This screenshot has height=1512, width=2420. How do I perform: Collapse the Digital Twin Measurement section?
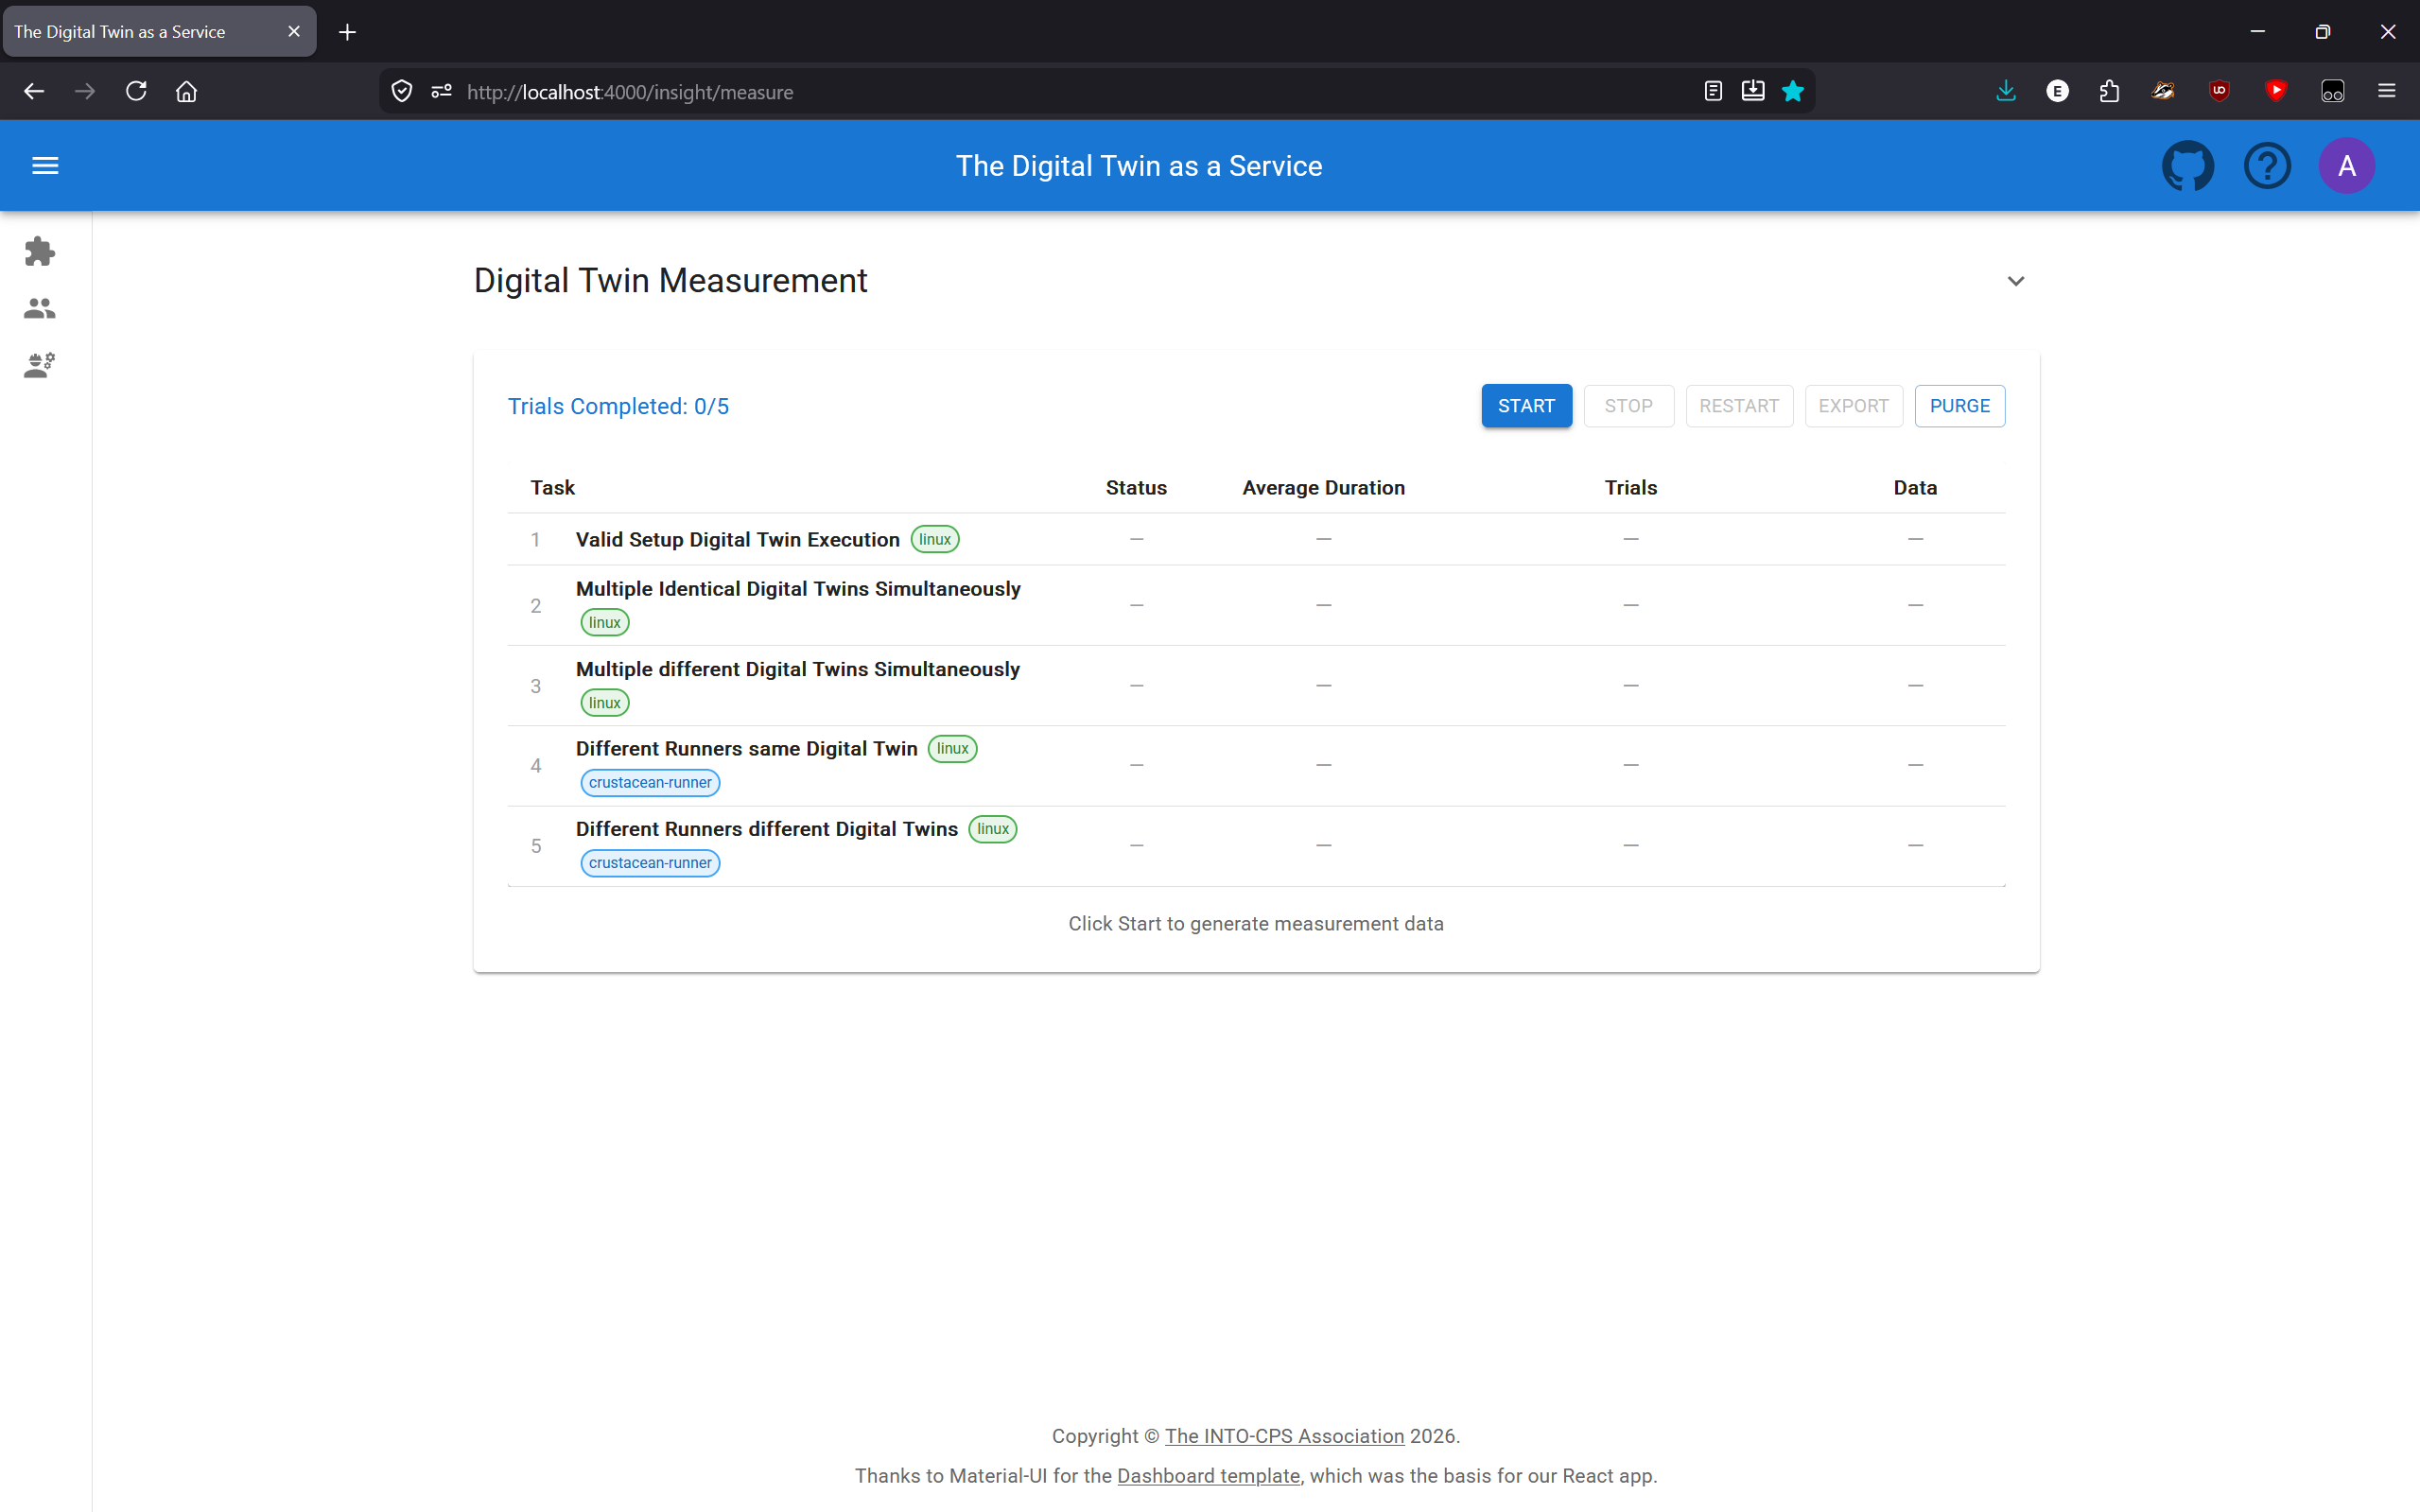pos(2016,281)
